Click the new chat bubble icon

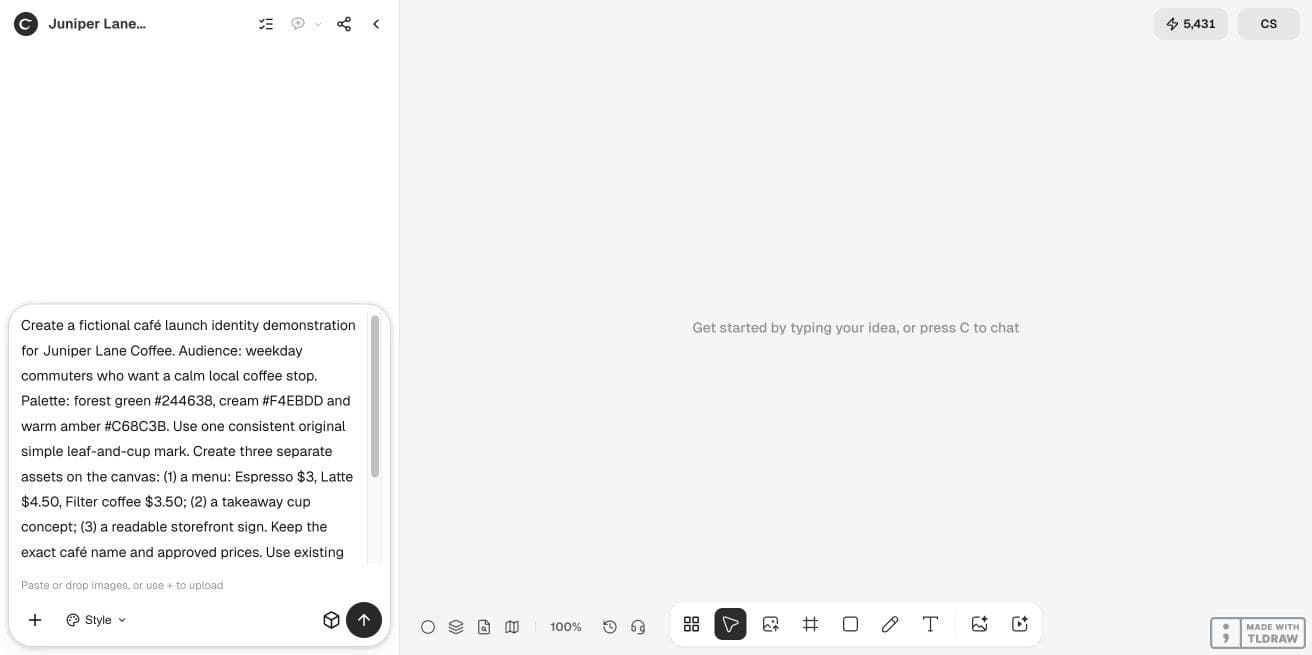[298, 24]
